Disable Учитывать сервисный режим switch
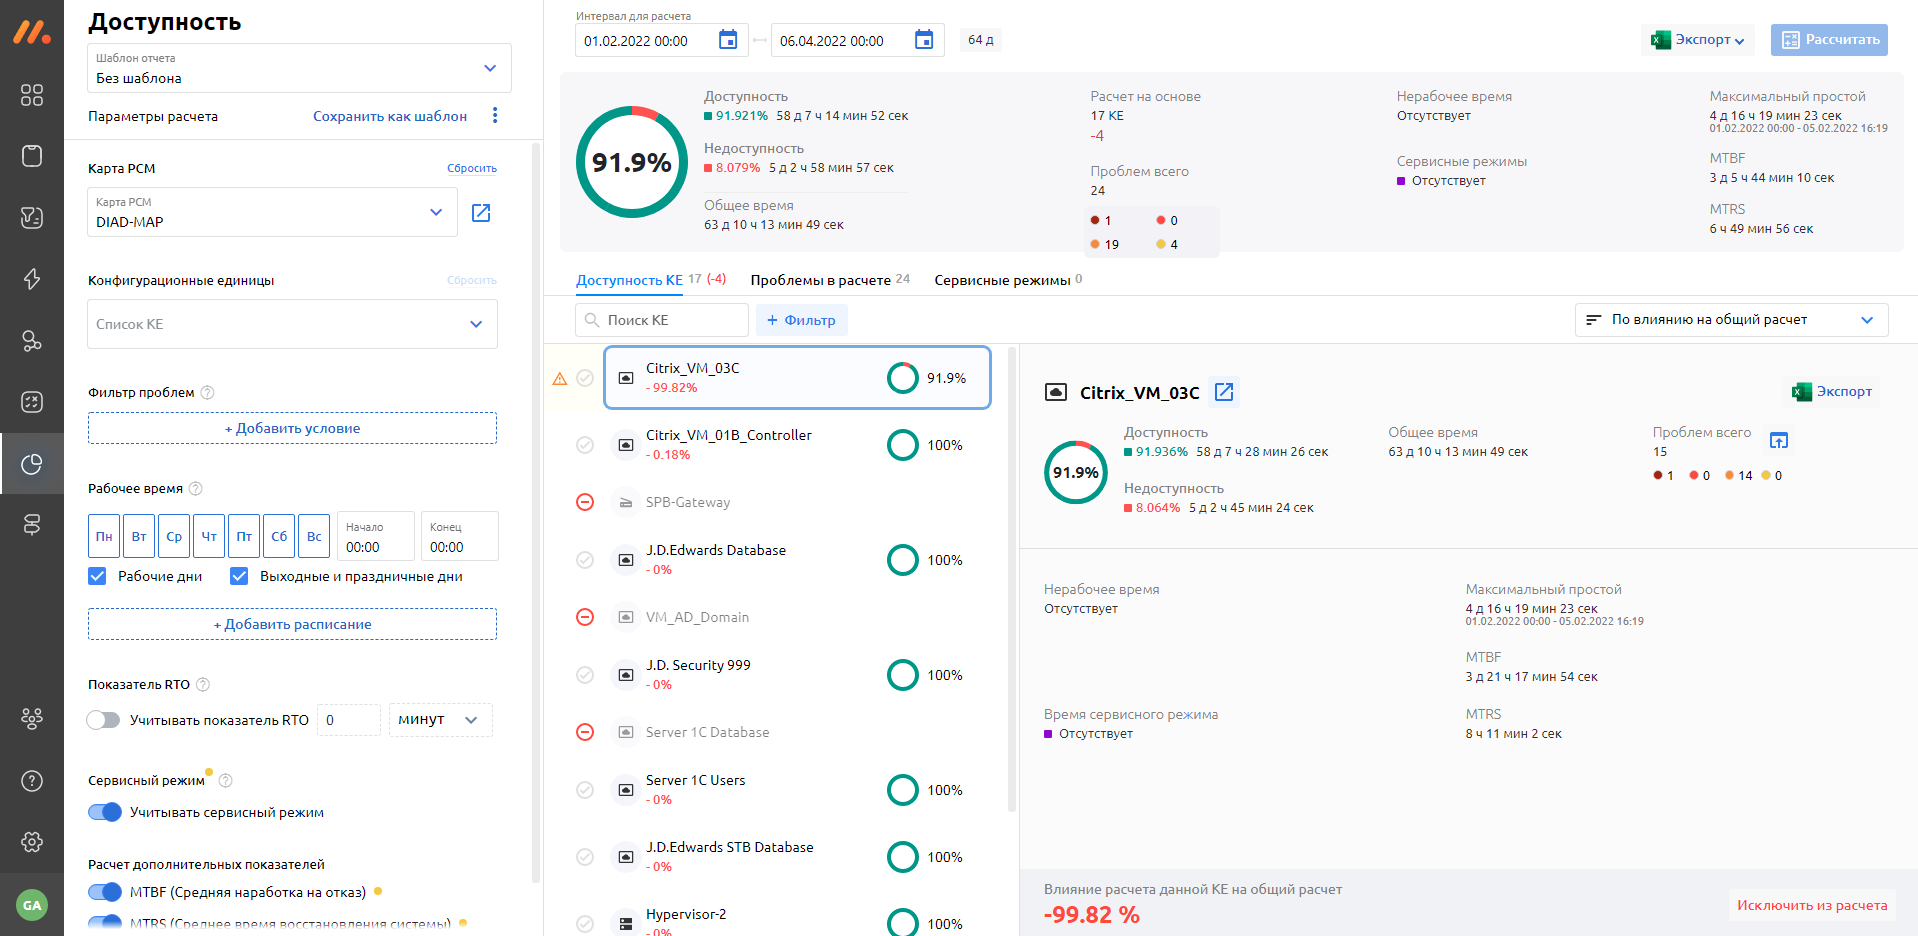Screen dimensions: 1918x936 pyautogui.click(x=105, y=812)
